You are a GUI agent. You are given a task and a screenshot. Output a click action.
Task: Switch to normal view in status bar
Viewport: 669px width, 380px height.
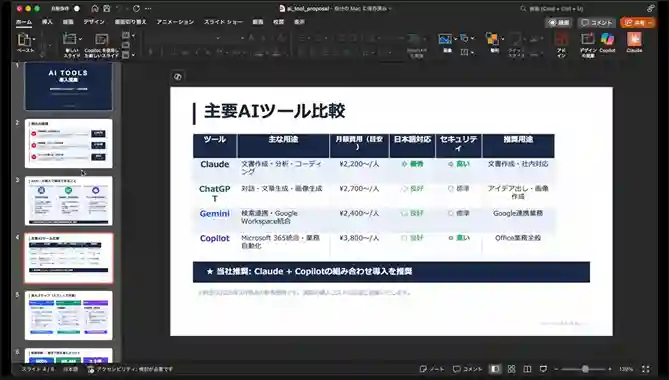coord(495,369)
